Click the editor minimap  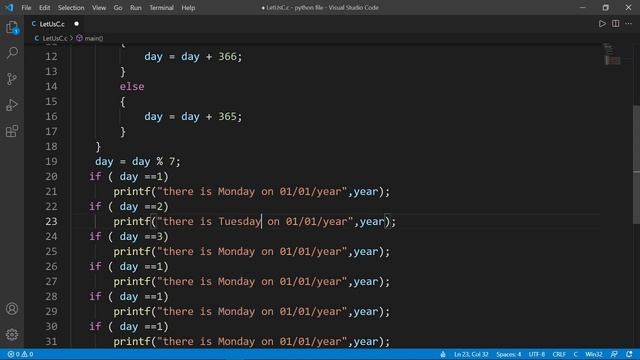612,54
